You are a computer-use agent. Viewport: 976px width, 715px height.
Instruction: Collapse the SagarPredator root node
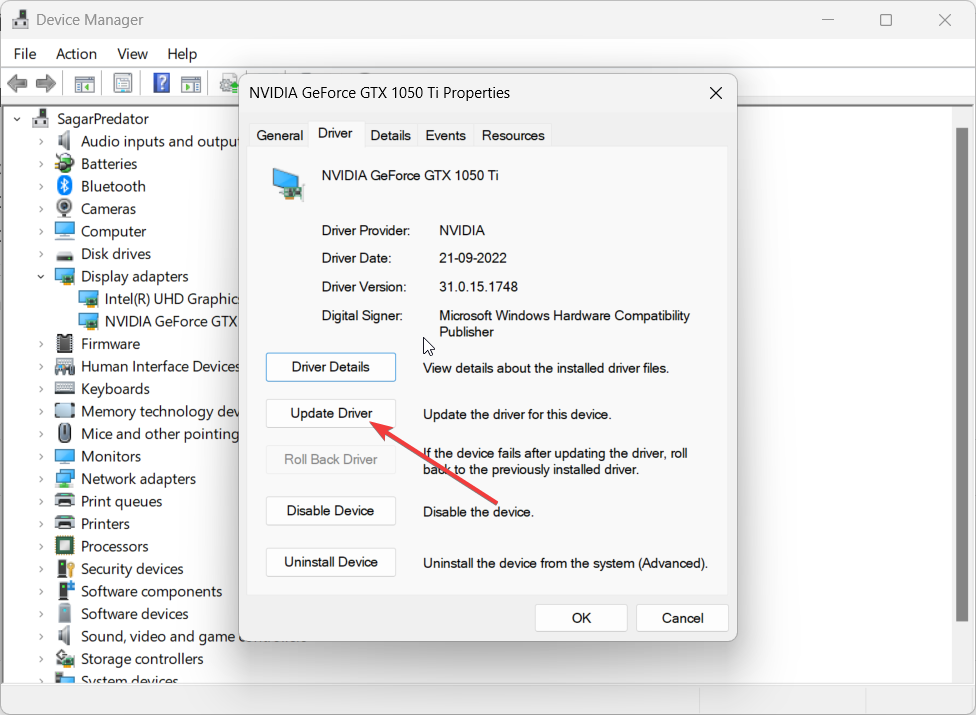pyautogui.click(x=17, y=119)
